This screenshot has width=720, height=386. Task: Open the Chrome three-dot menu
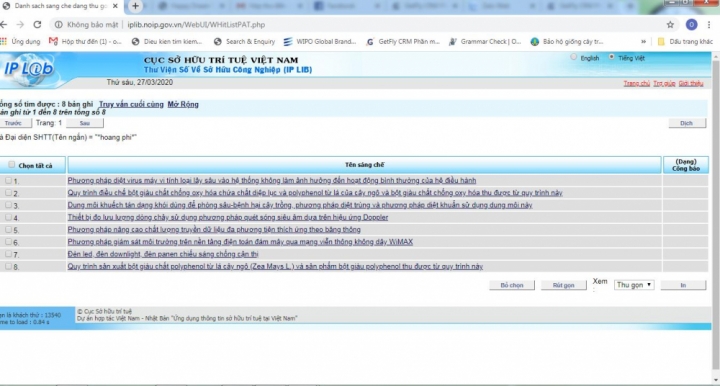click(x=709, y=25)
